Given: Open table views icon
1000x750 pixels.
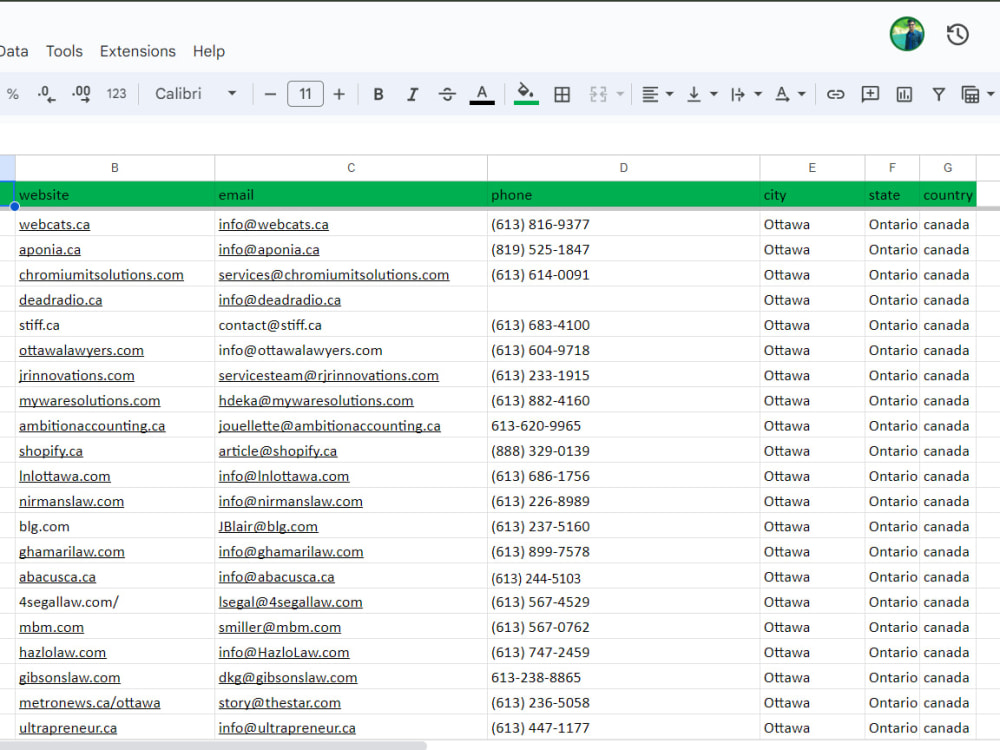Looking at the screenshot, I should click(971, 94).
